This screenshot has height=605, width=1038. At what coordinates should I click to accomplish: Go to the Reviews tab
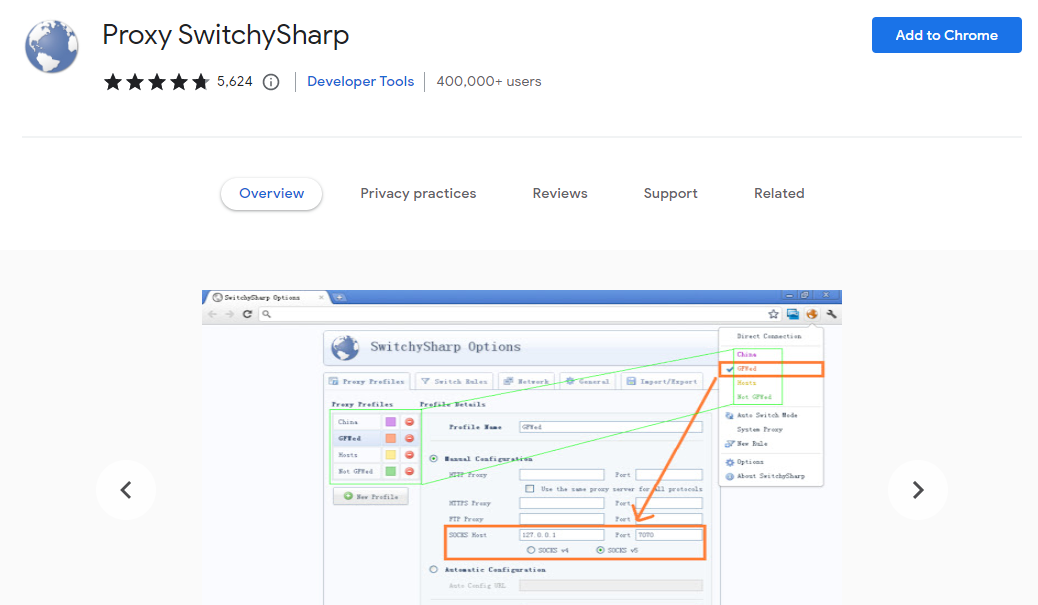pos(560,193)
